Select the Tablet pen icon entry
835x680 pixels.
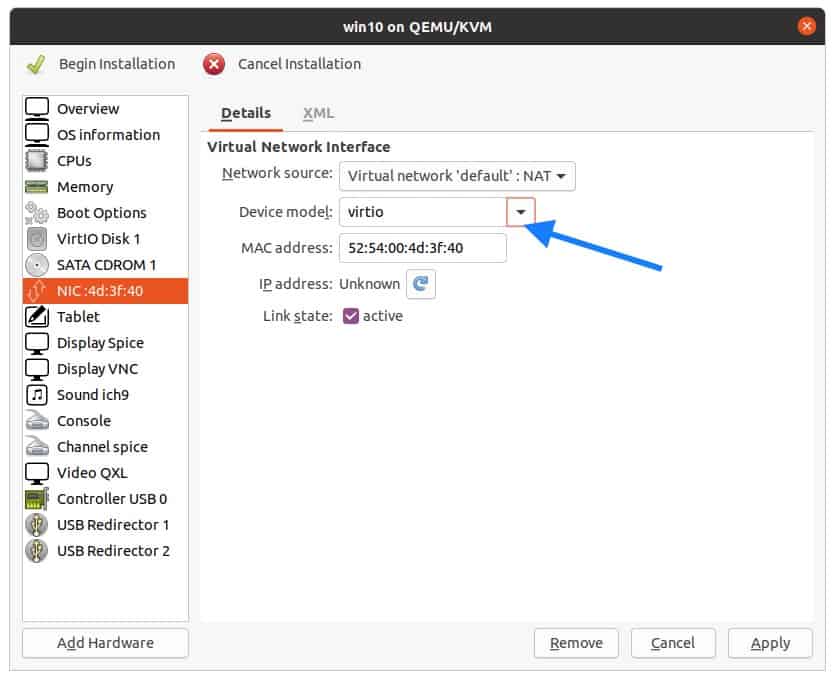(x=36, y=317)
